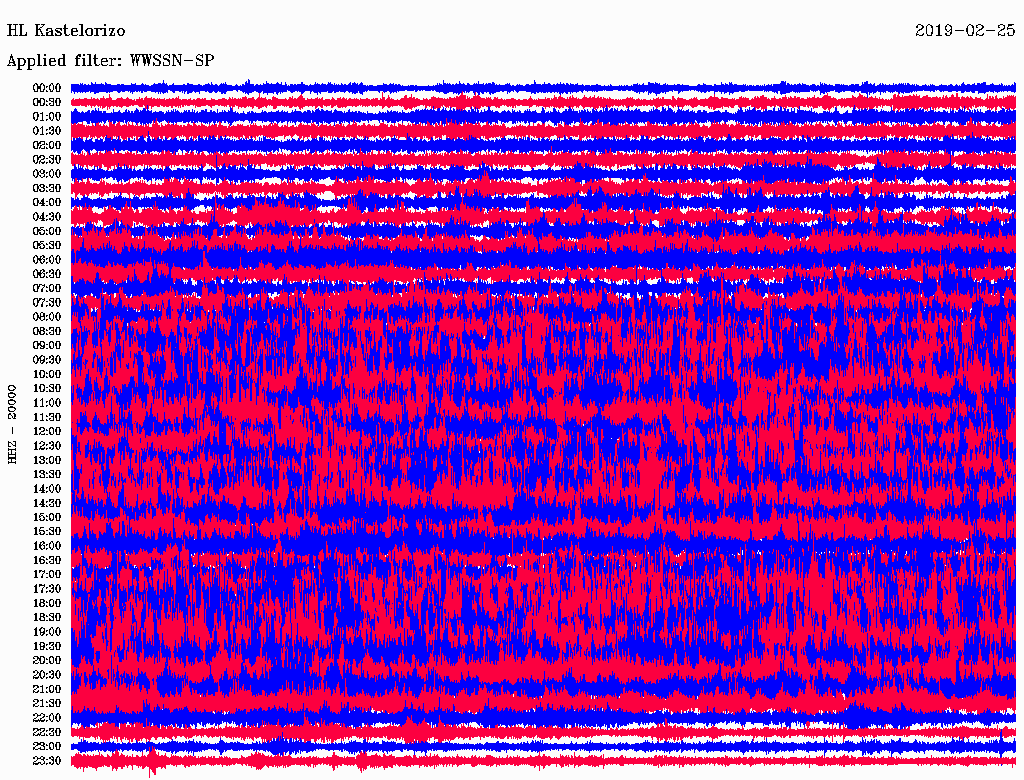1024x780 pixels.
Task: Inspect the red 23:30 seismic trace
Action: tap(543, 761)
